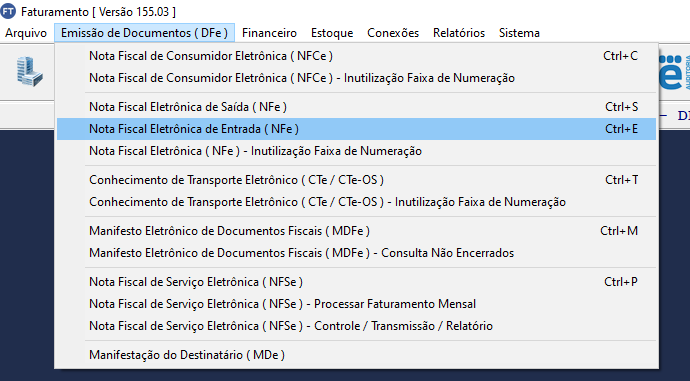Choose NFSe Processar Faturamento Mensal
This screenshot has height=381, width=690.
point(356,304)
